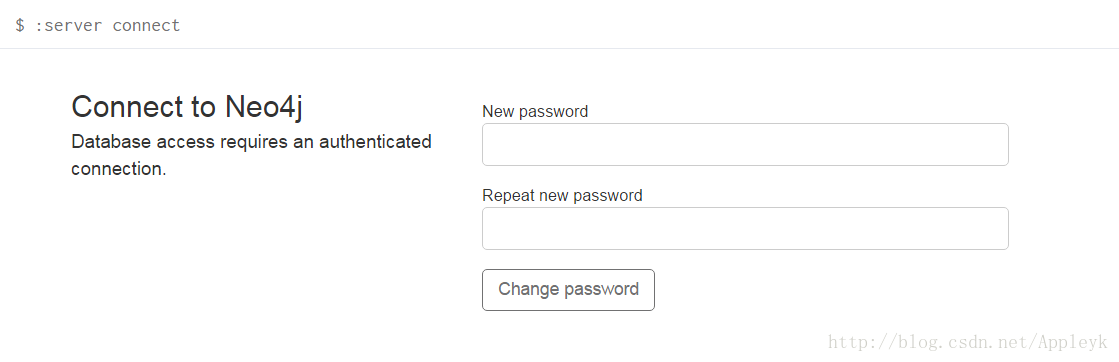Focus the Repeat new password field
1119x362 pixels.
[745, 228]
